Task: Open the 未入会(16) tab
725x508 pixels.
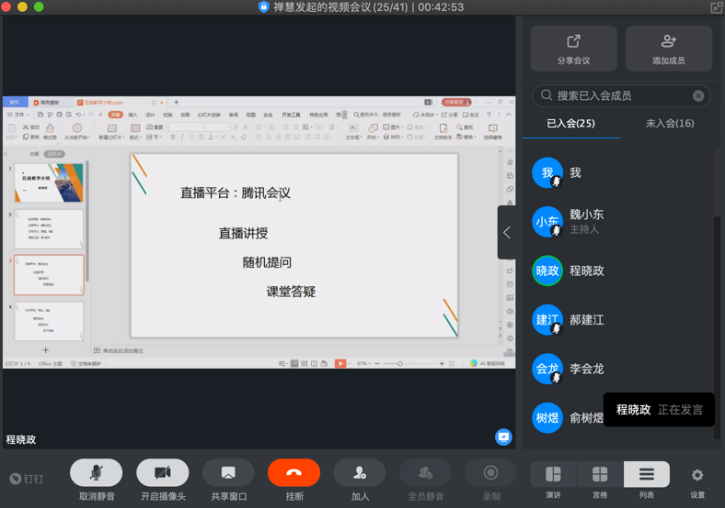Action: pos(670,123)
